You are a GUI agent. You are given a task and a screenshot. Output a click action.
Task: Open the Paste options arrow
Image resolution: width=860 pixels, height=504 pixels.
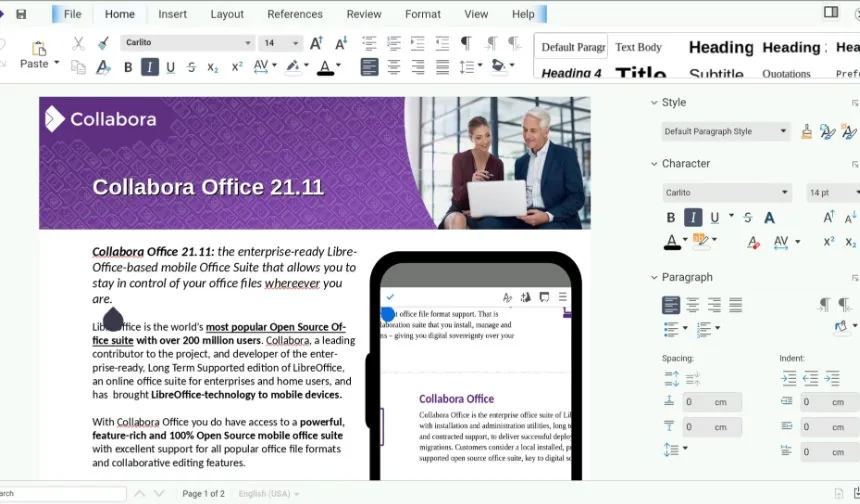tap(56, 64)
